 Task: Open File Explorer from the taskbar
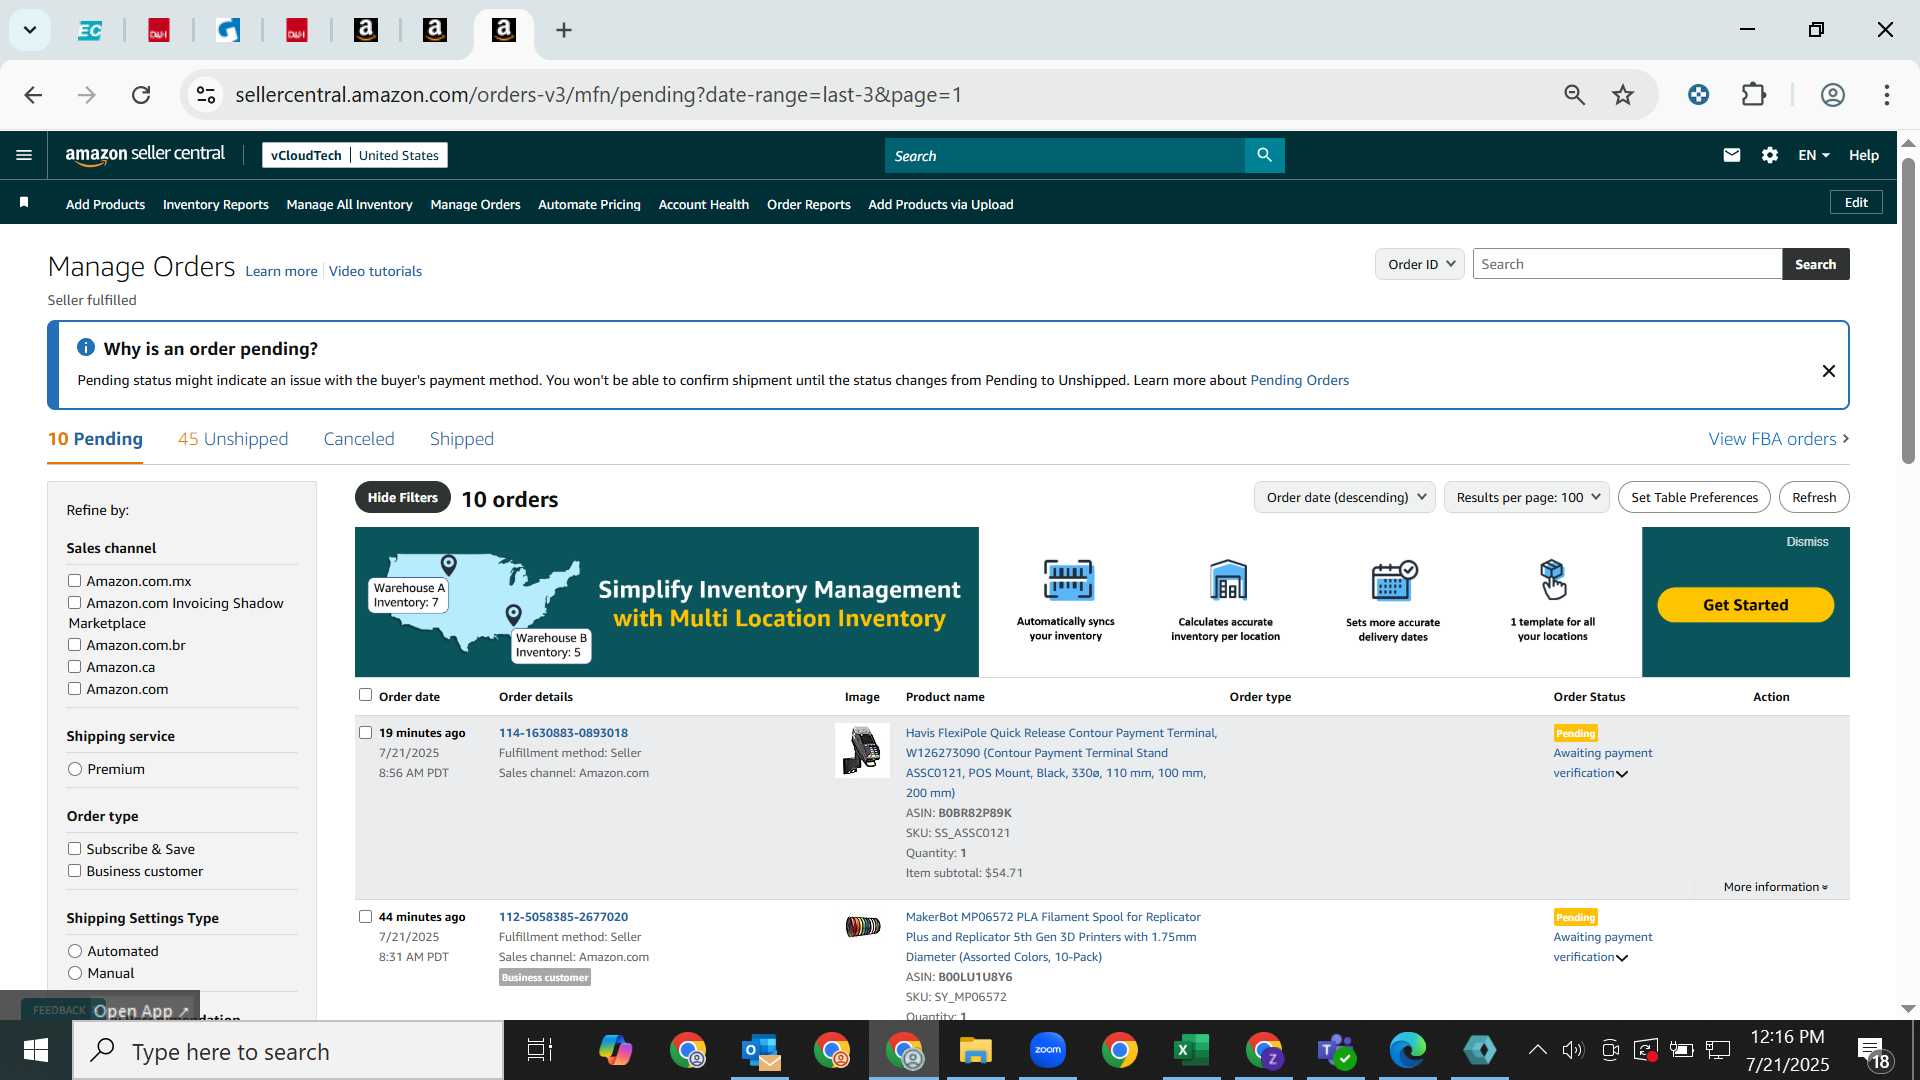click(975, 1051)
